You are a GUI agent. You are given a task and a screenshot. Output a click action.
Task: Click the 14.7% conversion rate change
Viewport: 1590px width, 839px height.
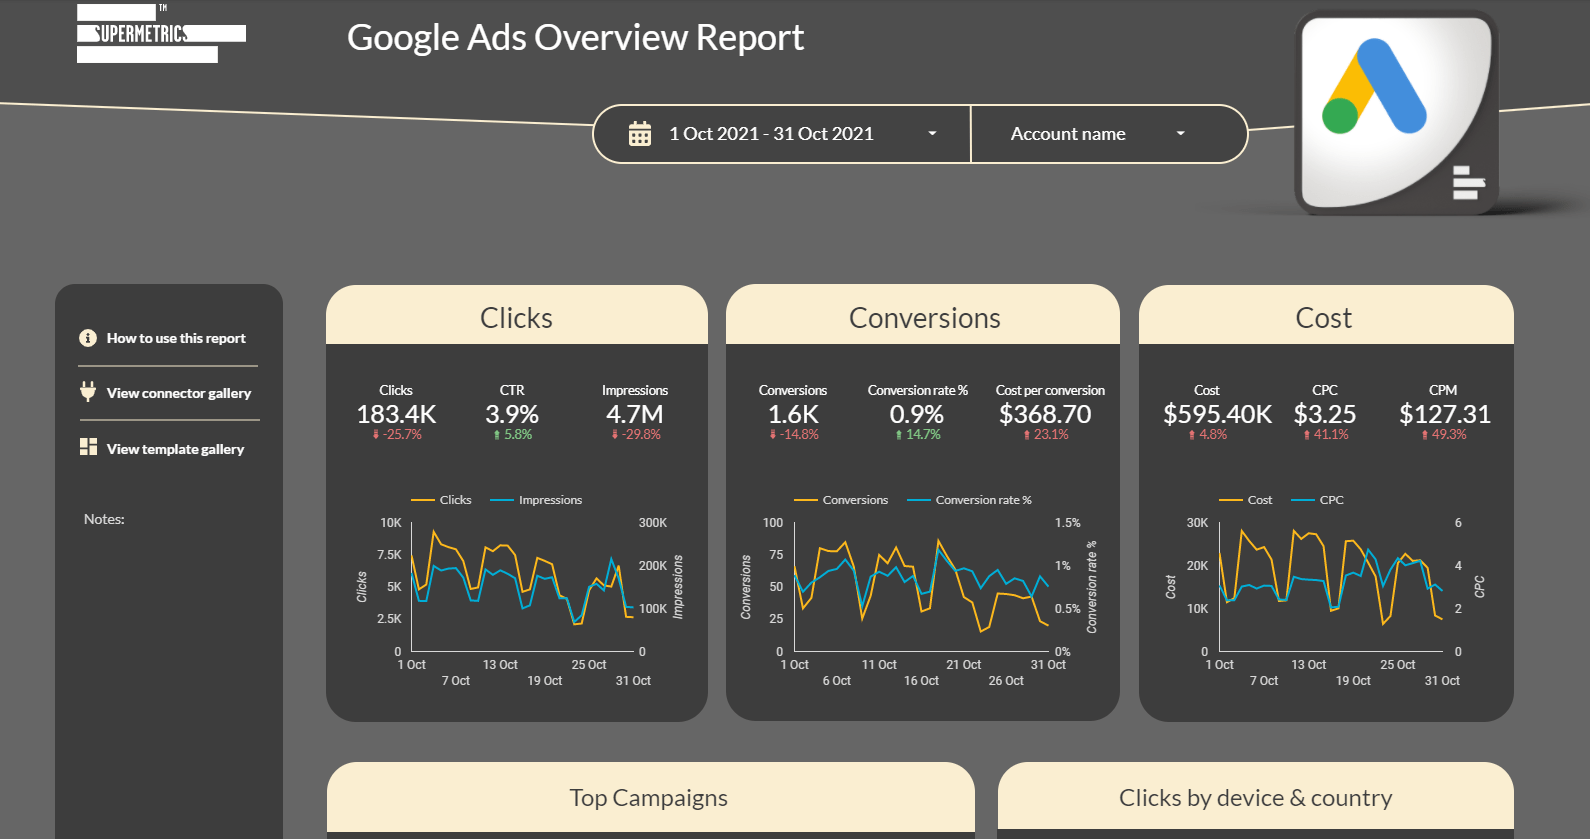coord(918,435)
